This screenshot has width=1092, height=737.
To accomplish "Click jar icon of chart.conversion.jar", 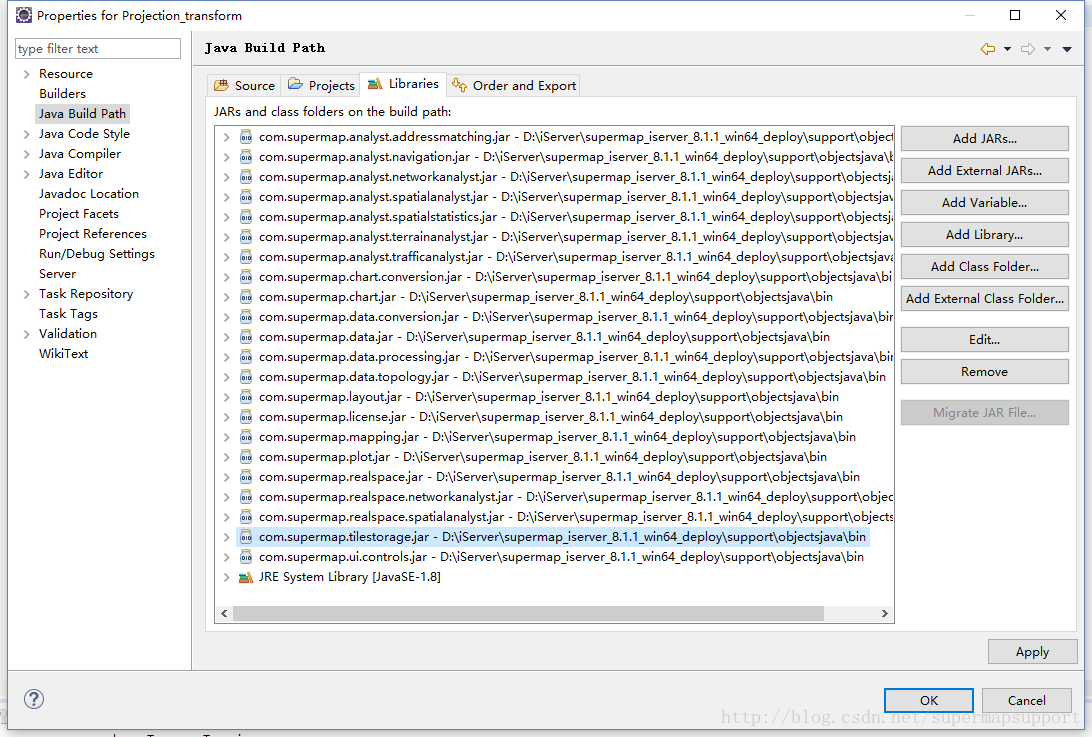I will coord(246,277).
